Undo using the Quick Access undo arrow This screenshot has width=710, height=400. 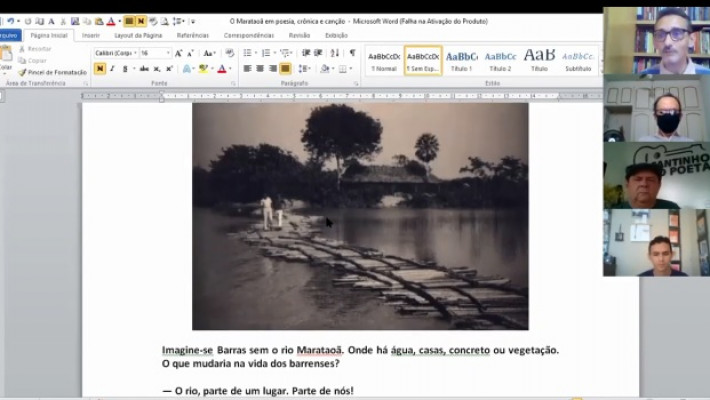10,21
